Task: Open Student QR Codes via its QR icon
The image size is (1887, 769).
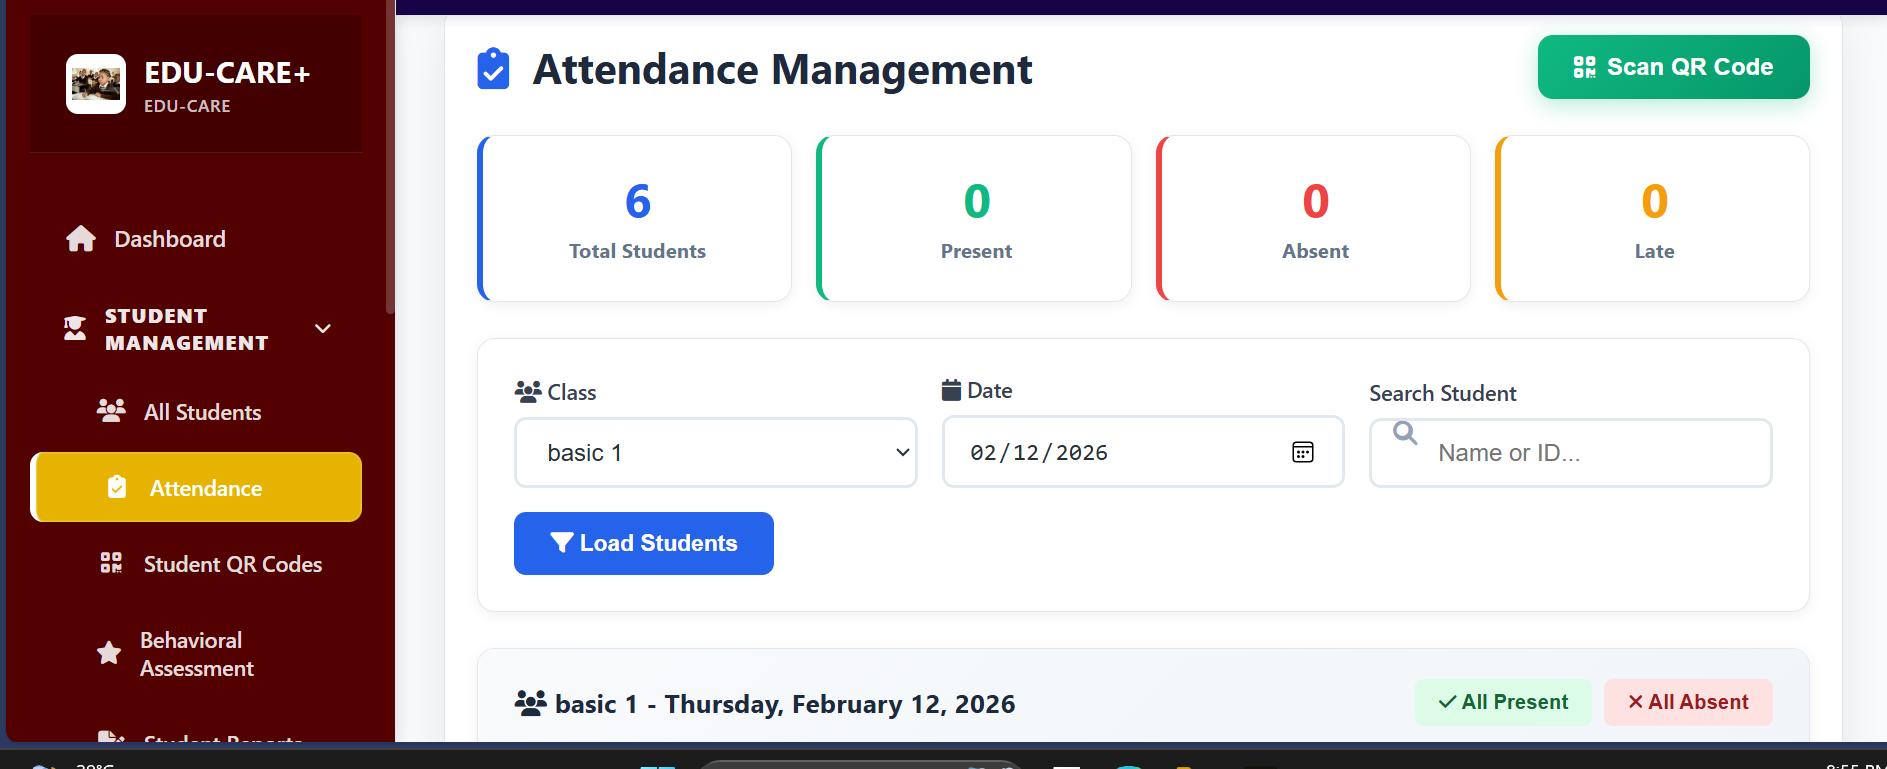Action: [x=110, y=562]
